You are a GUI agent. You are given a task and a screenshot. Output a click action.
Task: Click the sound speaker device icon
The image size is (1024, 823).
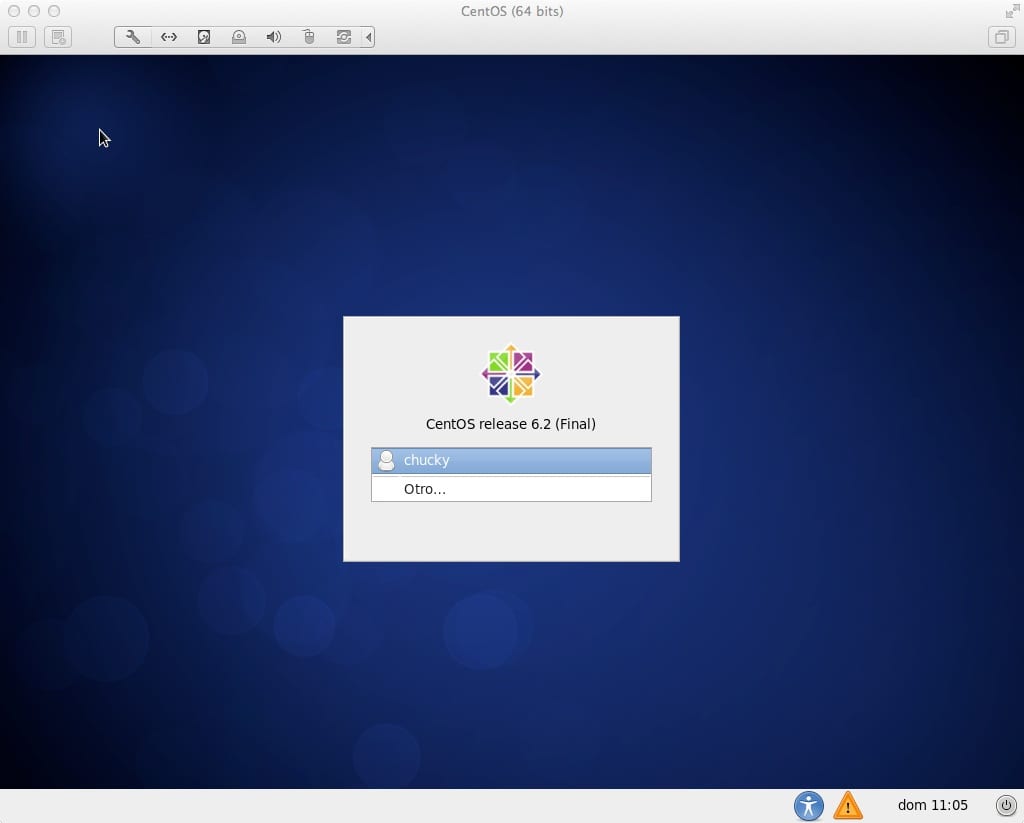(273, 37)
